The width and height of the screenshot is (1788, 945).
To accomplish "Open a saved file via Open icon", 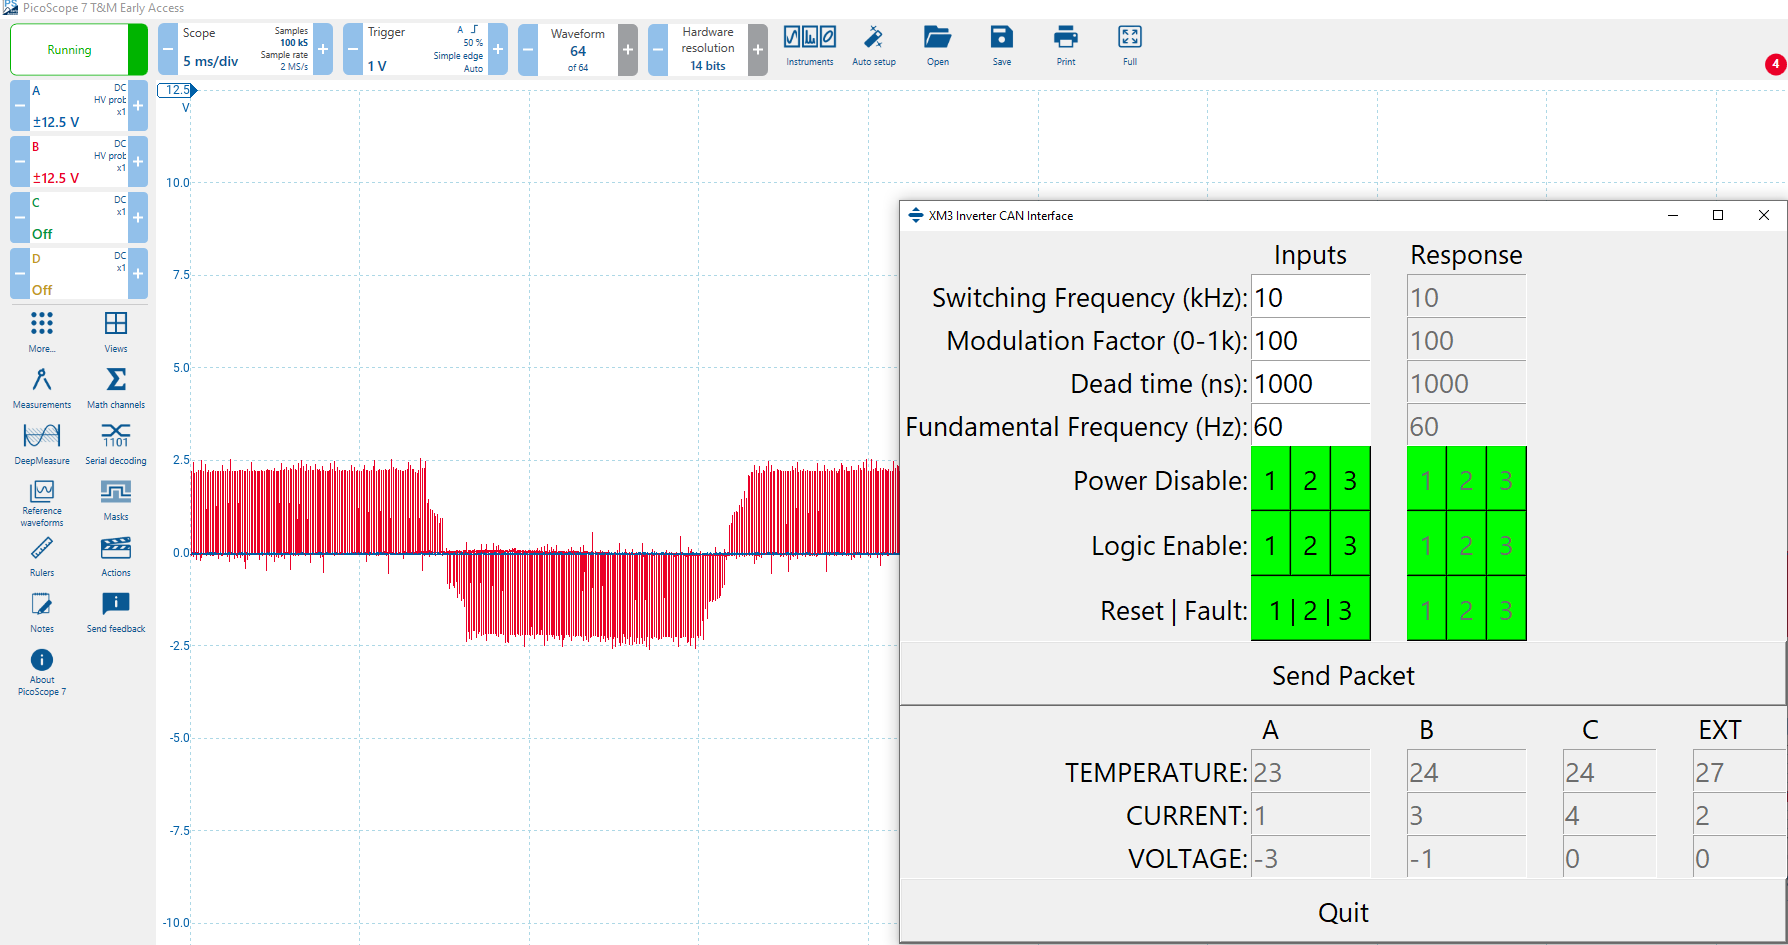I will [938, 46].
